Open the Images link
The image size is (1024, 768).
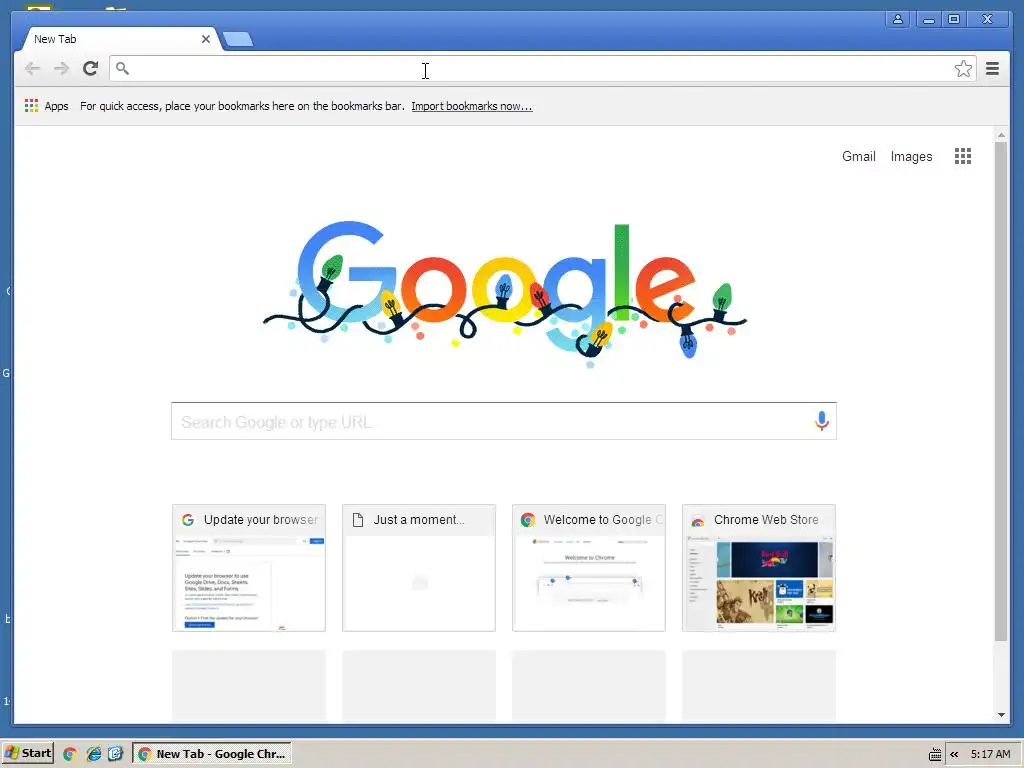[911, 156]
